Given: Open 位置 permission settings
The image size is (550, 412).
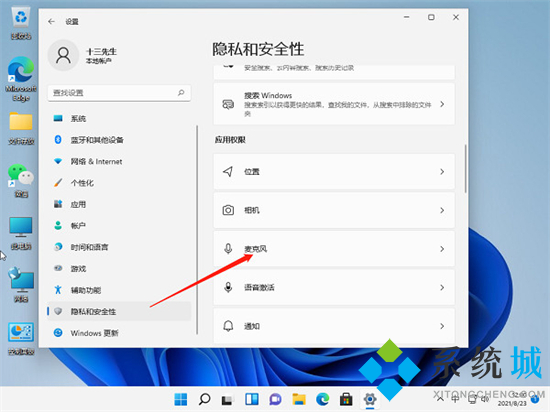Looking at the screenshot, I should (x=334, y=171).
